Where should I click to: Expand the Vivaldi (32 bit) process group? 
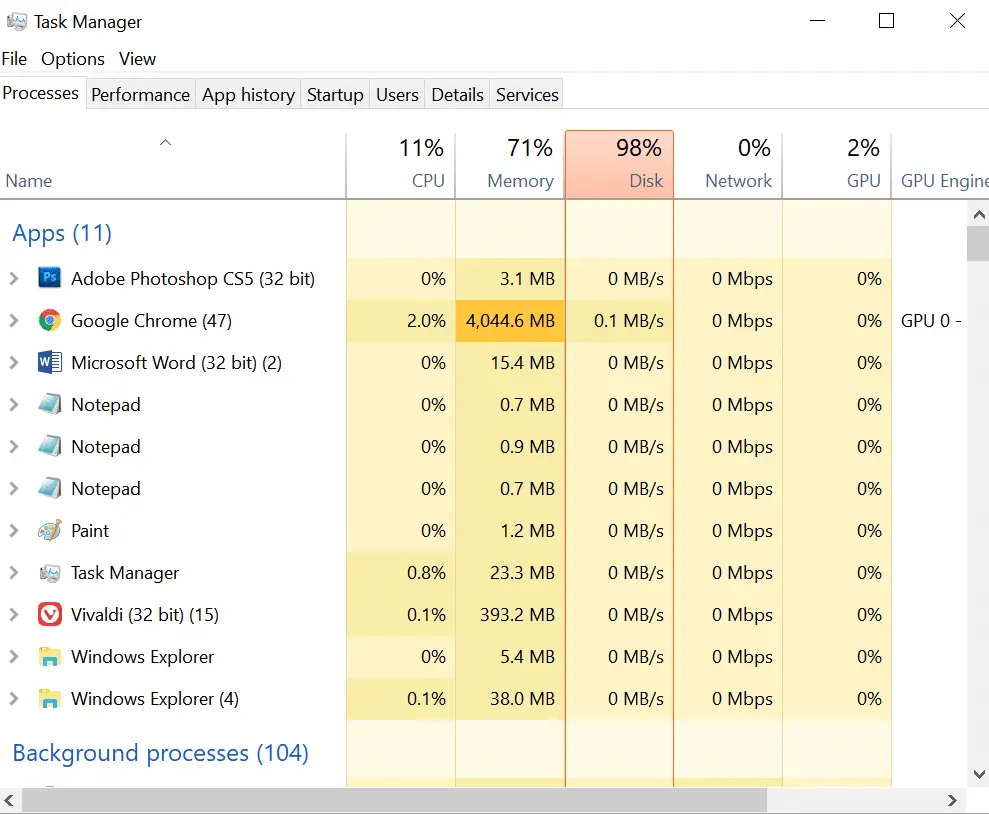(x=14, y=614)
